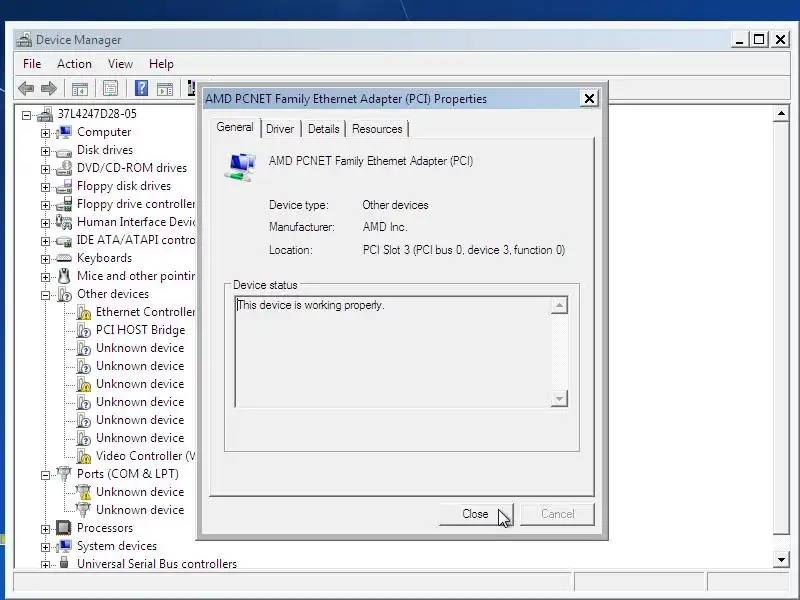
Task: Click the 'AMD Inc.' manufacturer value
Action: tap(385, 227)
